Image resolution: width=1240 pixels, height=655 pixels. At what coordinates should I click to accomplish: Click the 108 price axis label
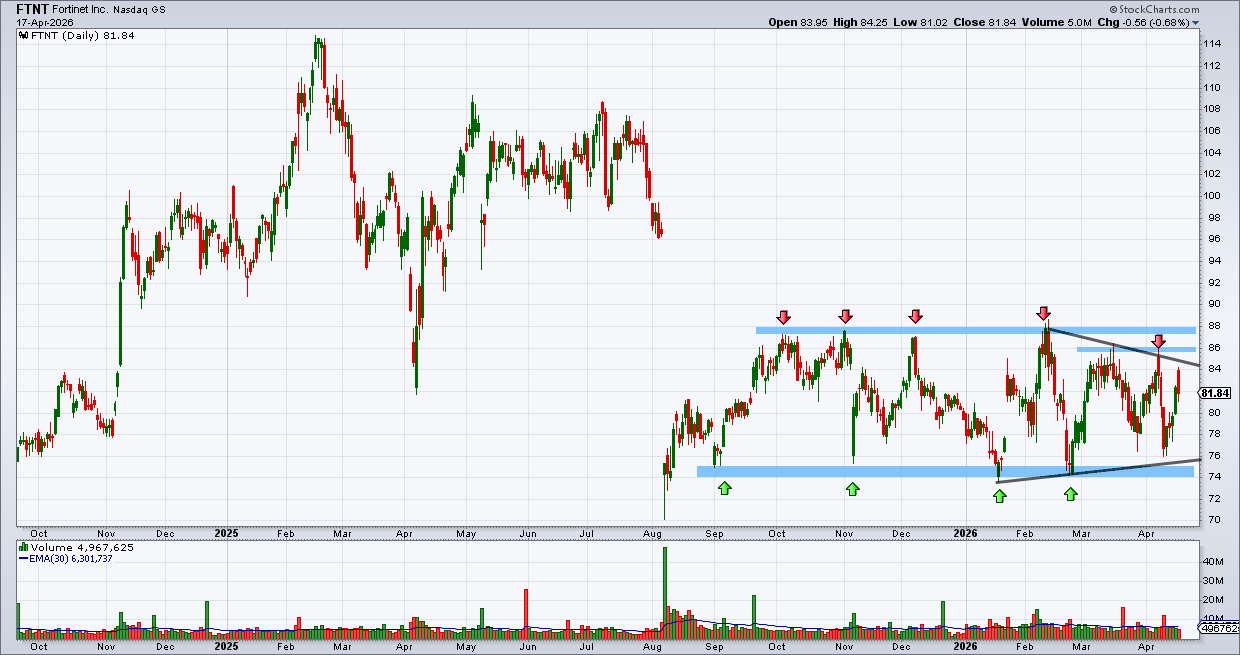1212,109
